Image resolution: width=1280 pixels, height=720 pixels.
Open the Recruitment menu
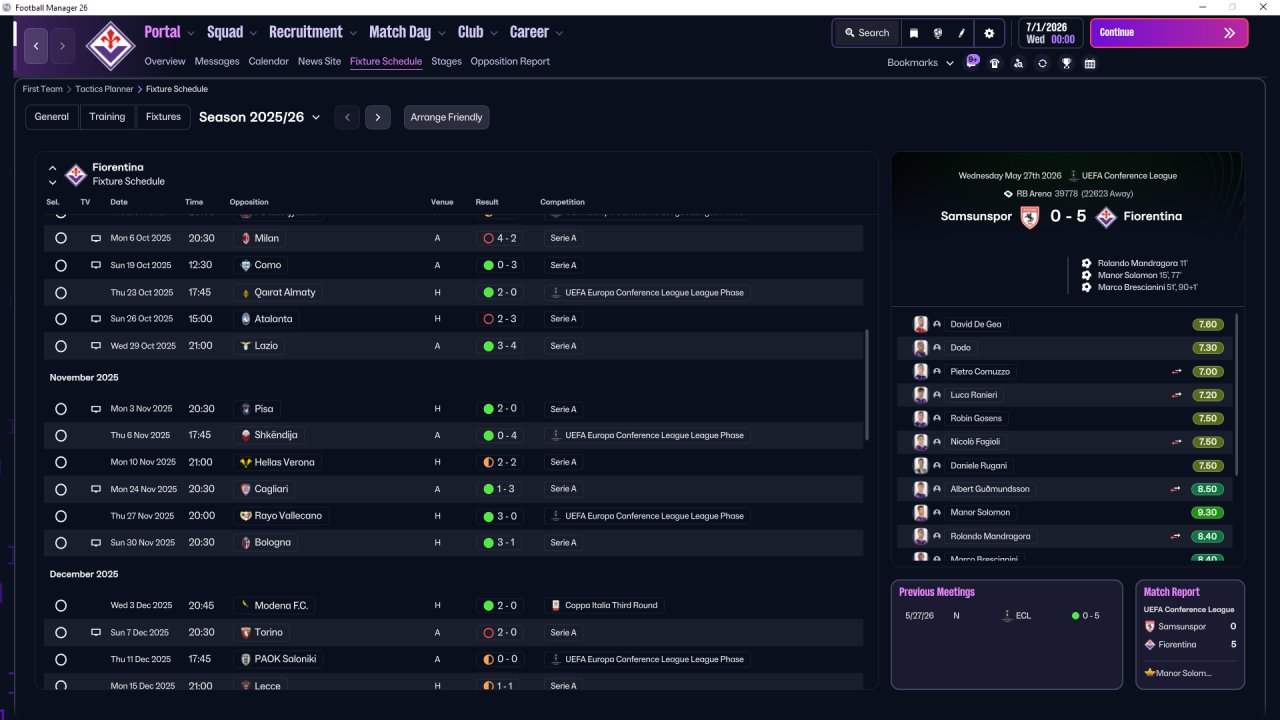pos(312,32)
